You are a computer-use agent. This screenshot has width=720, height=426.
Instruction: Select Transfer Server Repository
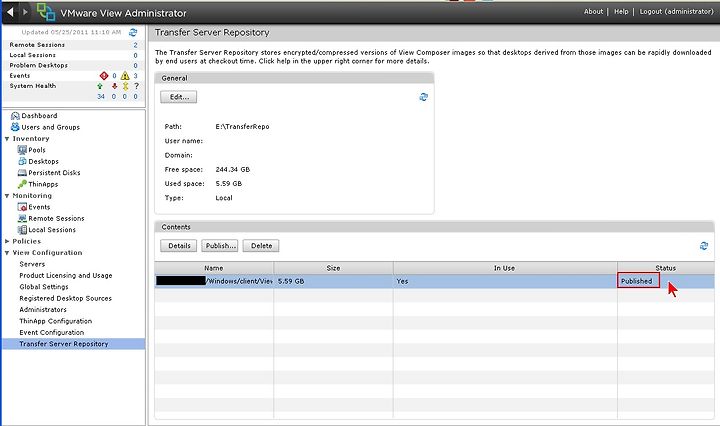[x=73, y=344]
